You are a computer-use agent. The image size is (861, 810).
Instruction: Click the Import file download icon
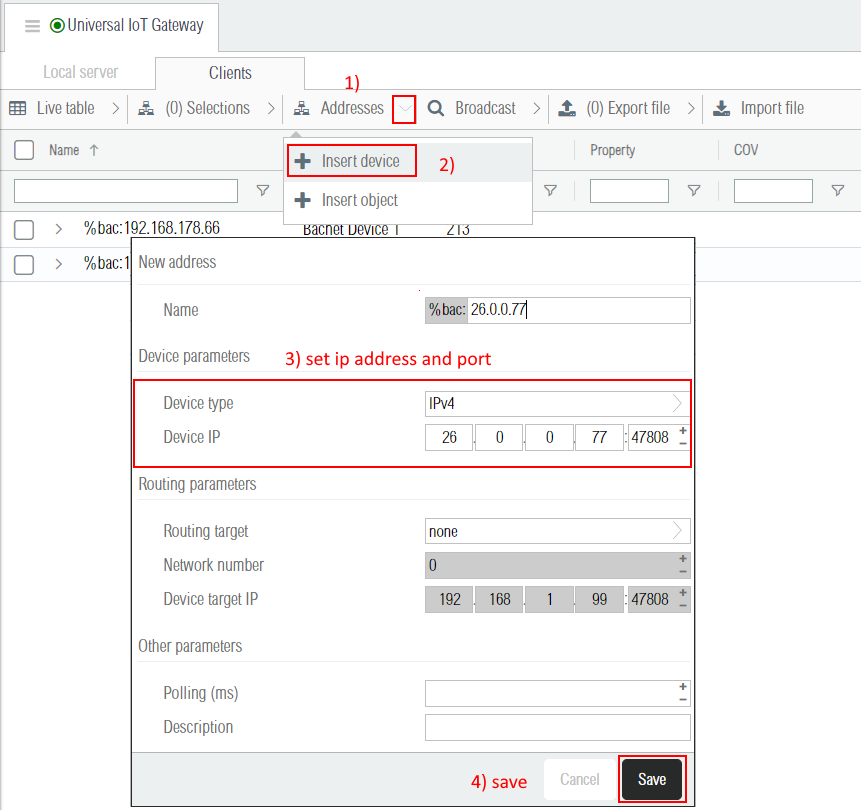click(x=722, y=108)
